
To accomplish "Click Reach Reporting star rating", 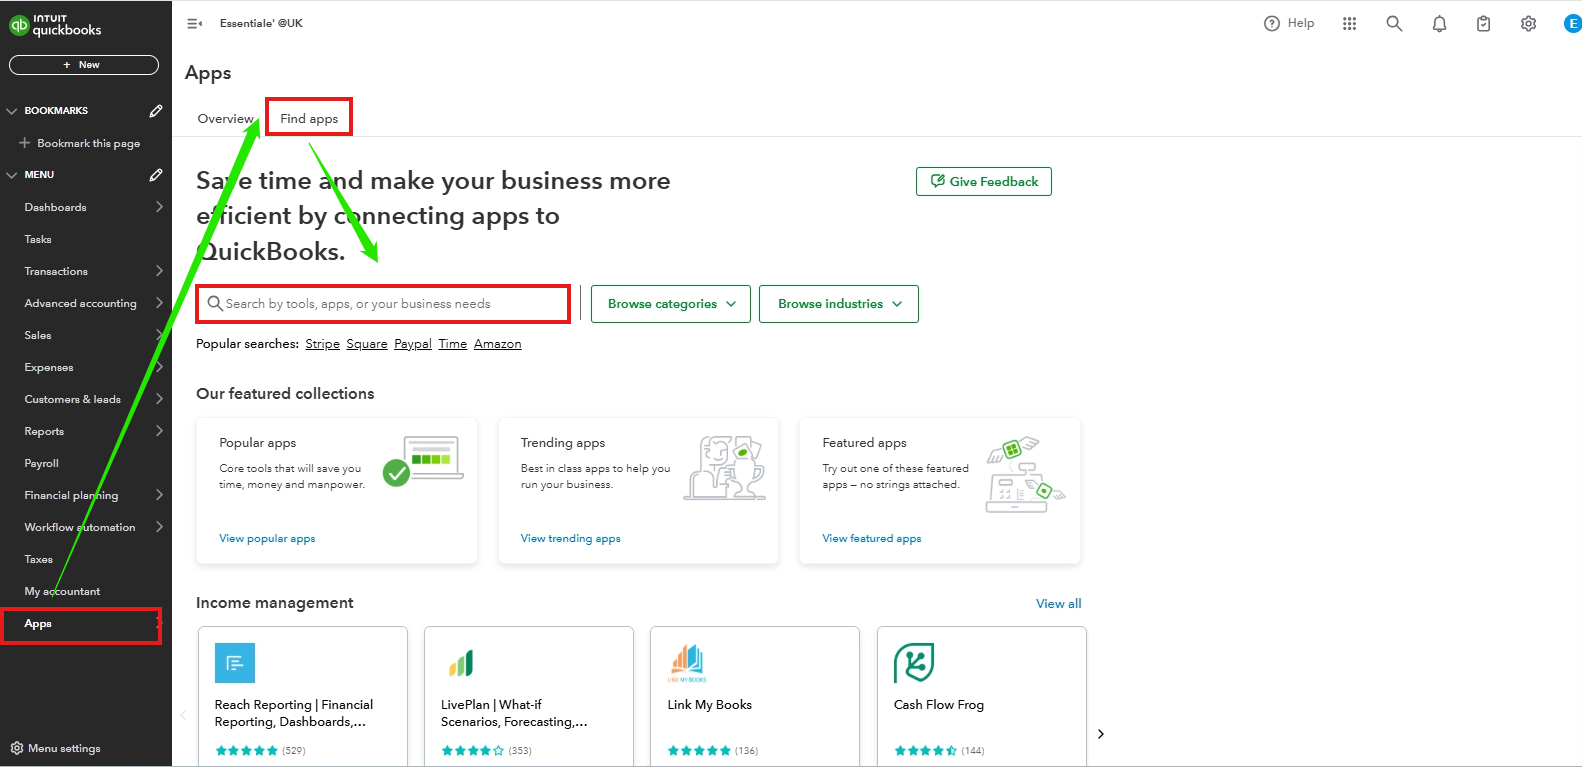I will 246,750.
